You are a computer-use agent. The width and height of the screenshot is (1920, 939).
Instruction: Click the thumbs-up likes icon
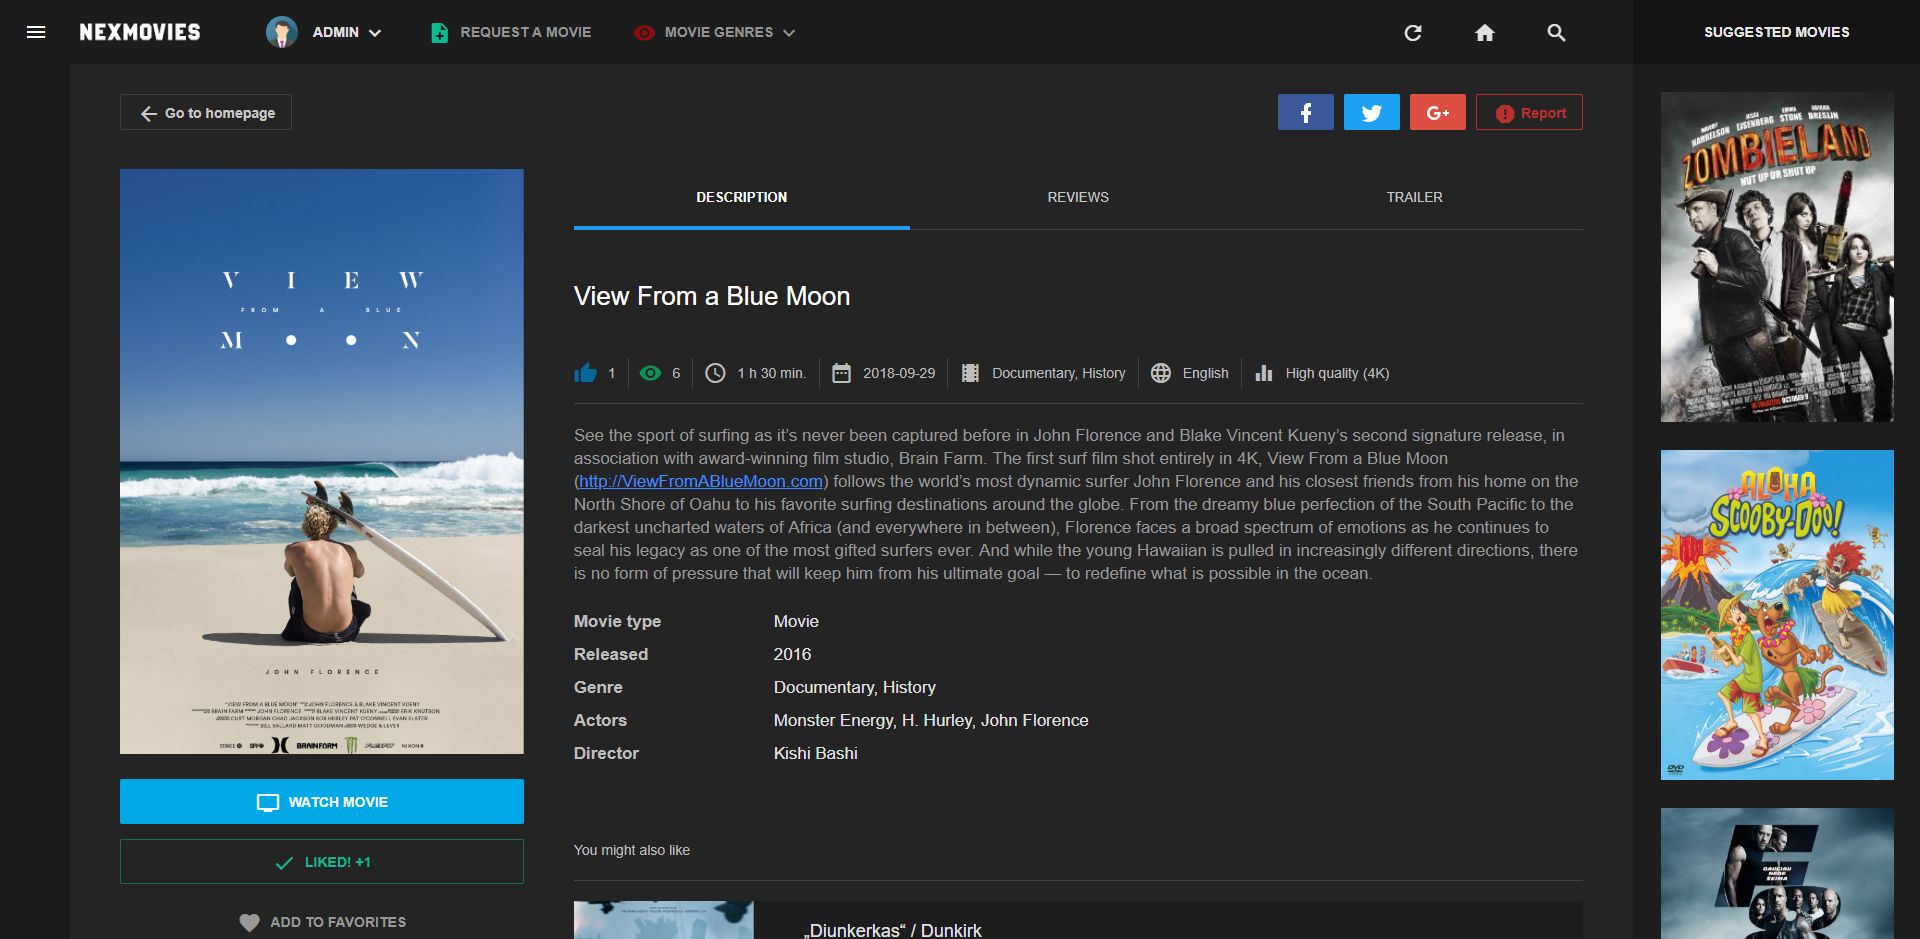point(585,373)
